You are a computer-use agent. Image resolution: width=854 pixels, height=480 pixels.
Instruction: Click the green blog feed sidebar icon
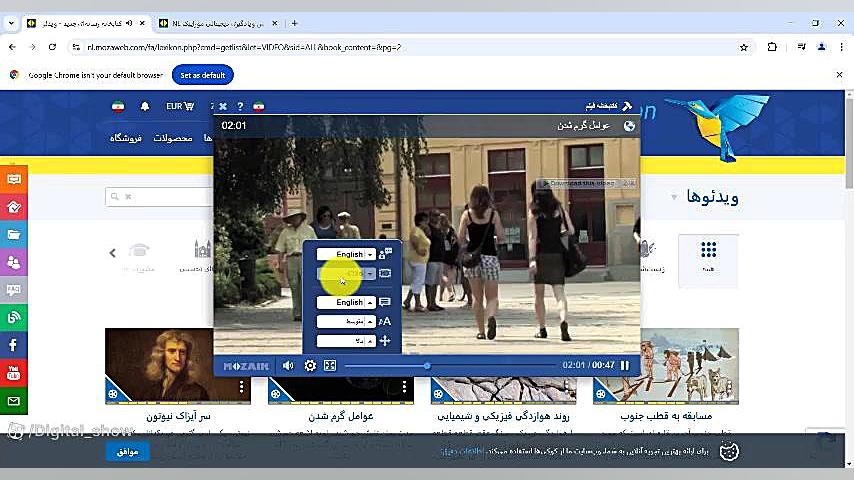[x=14, y=318]
